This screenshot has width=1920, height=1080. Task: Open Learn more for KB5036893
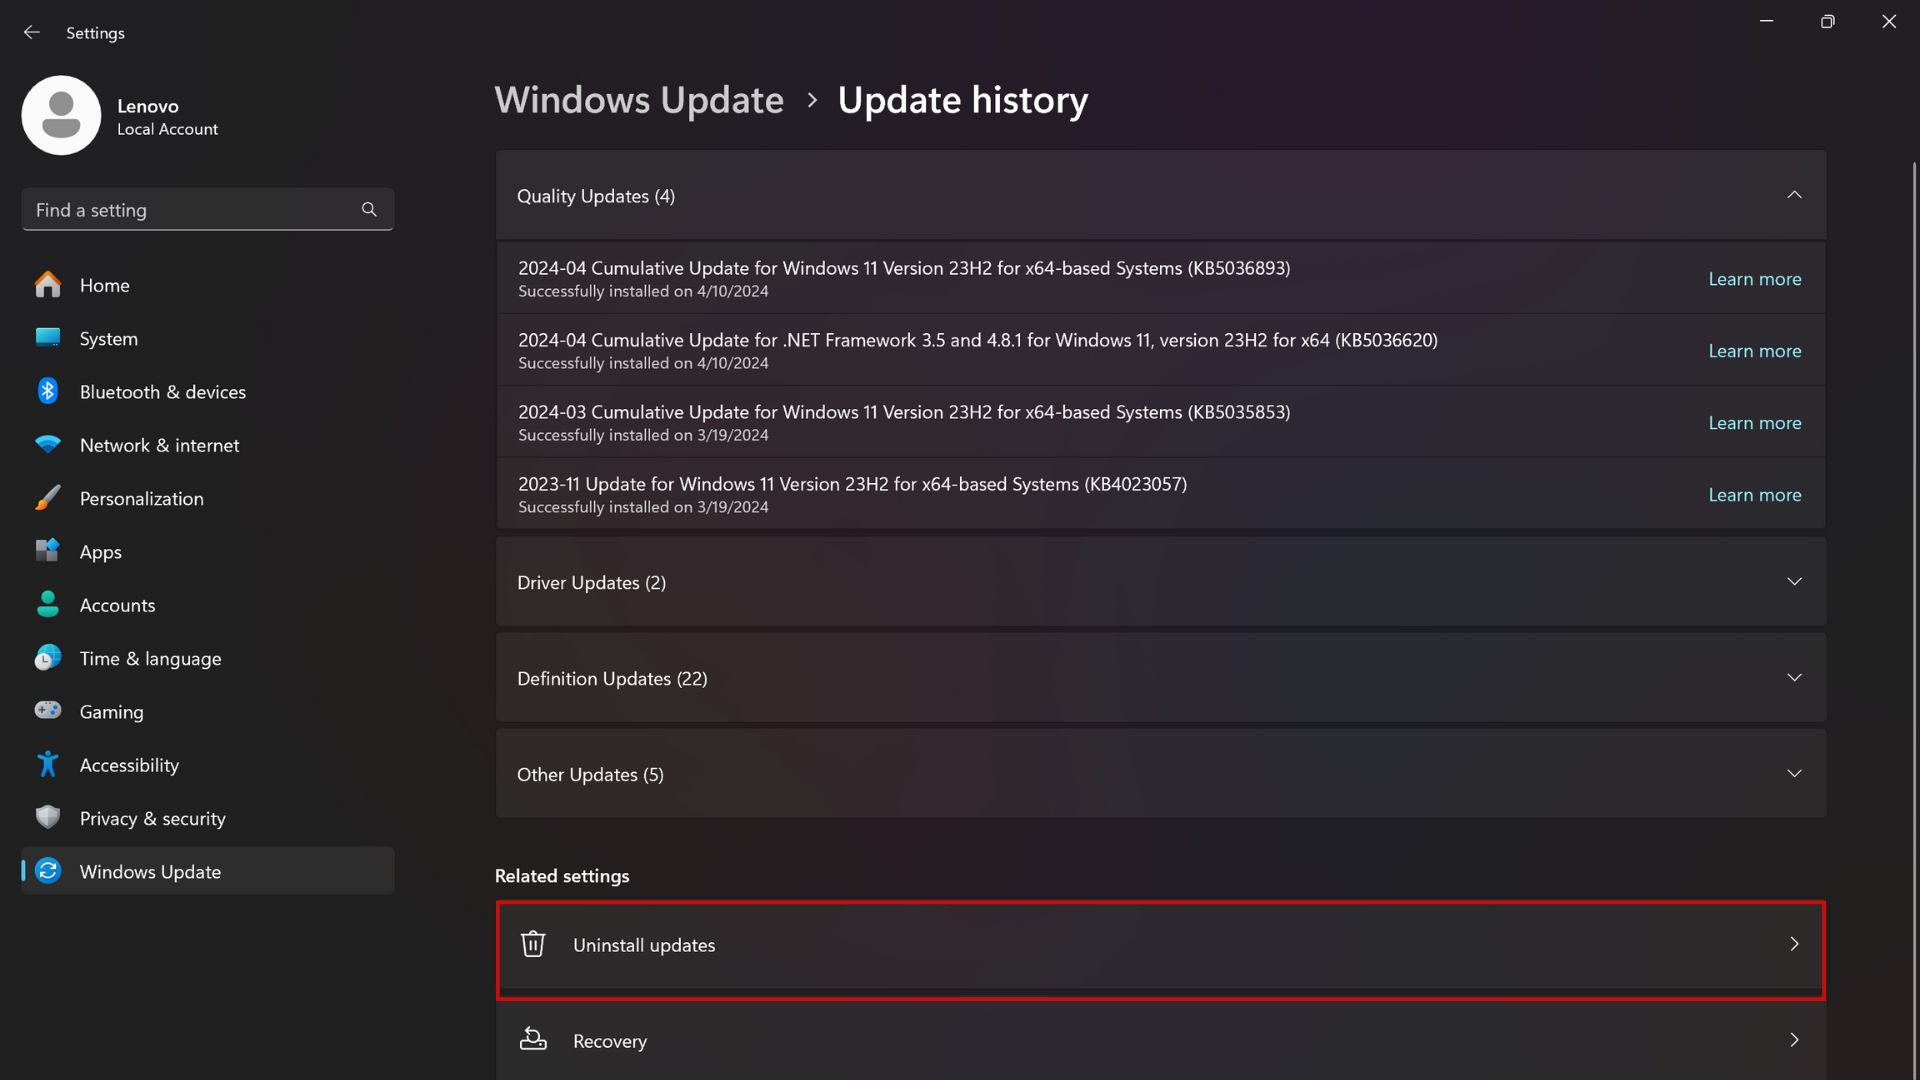pyautogui.click(x=1754, y=279)
